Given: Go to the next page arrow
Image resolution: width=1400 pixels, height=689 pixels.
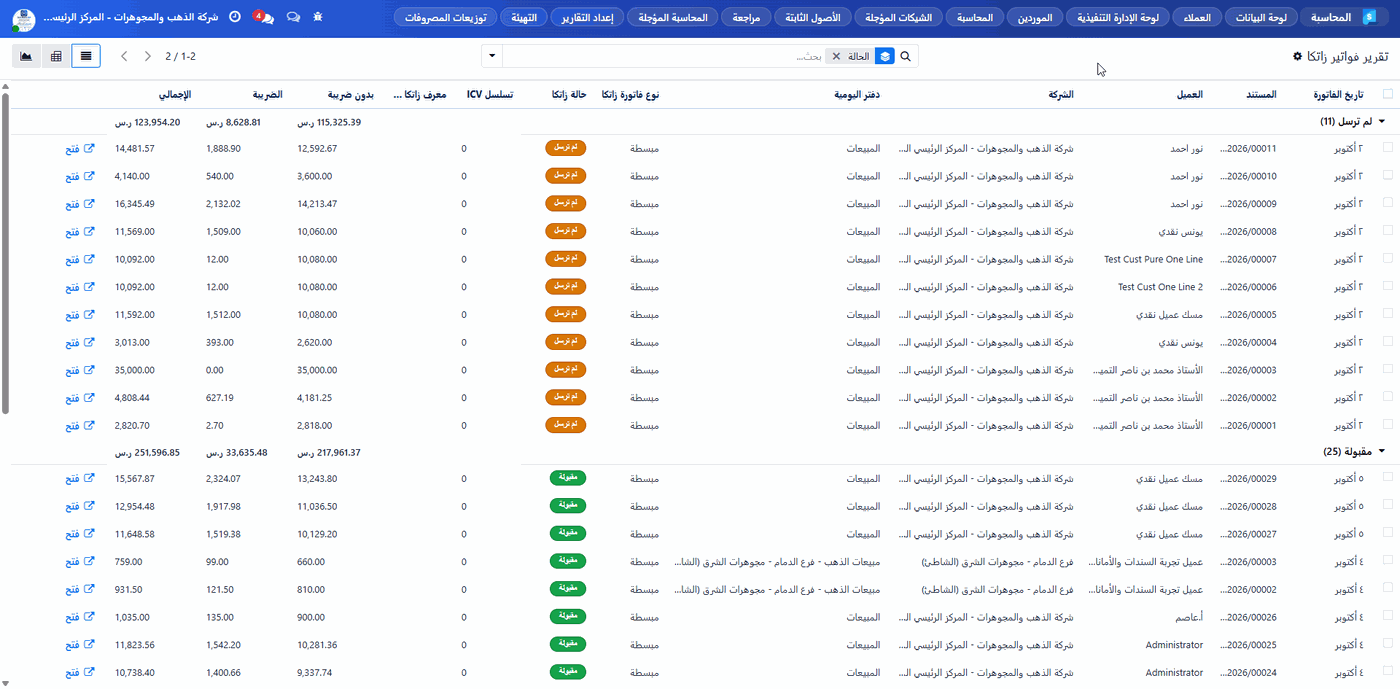Looking at the screenshot, I should [x=148, y=56].
